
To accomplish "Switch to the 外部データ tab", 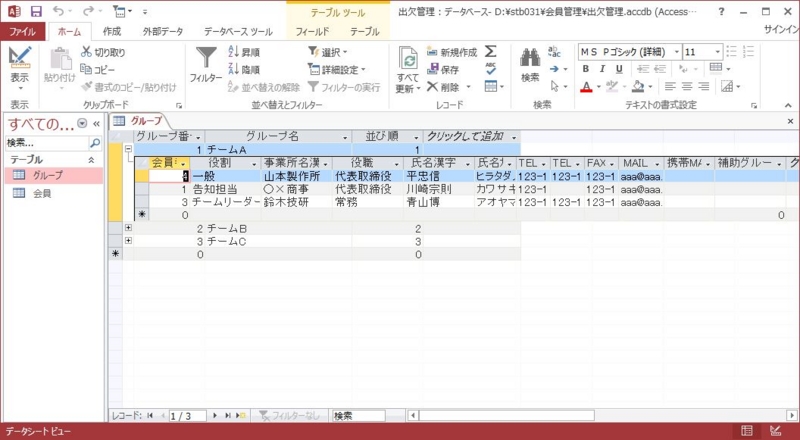I will click(163, 31).
